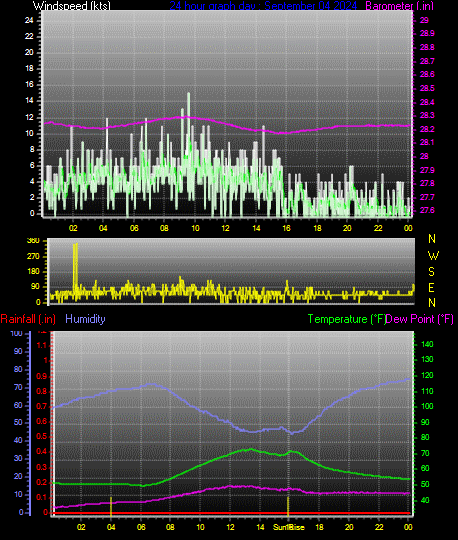Click the "29" barometer axis value
The width and height of the screenshot is (458, 540).
(424, 20)
